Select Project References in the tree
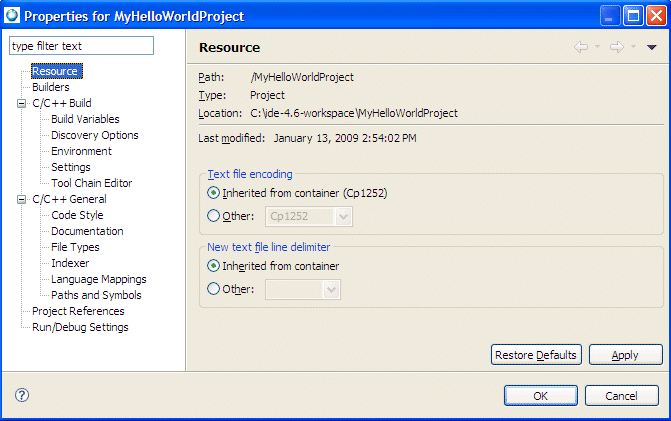This screenshot has height=421, width=671. click(x=78, y=311)
